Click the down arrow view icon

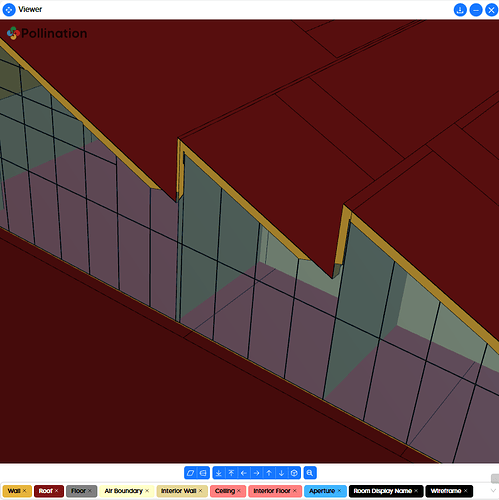(281, 473)
